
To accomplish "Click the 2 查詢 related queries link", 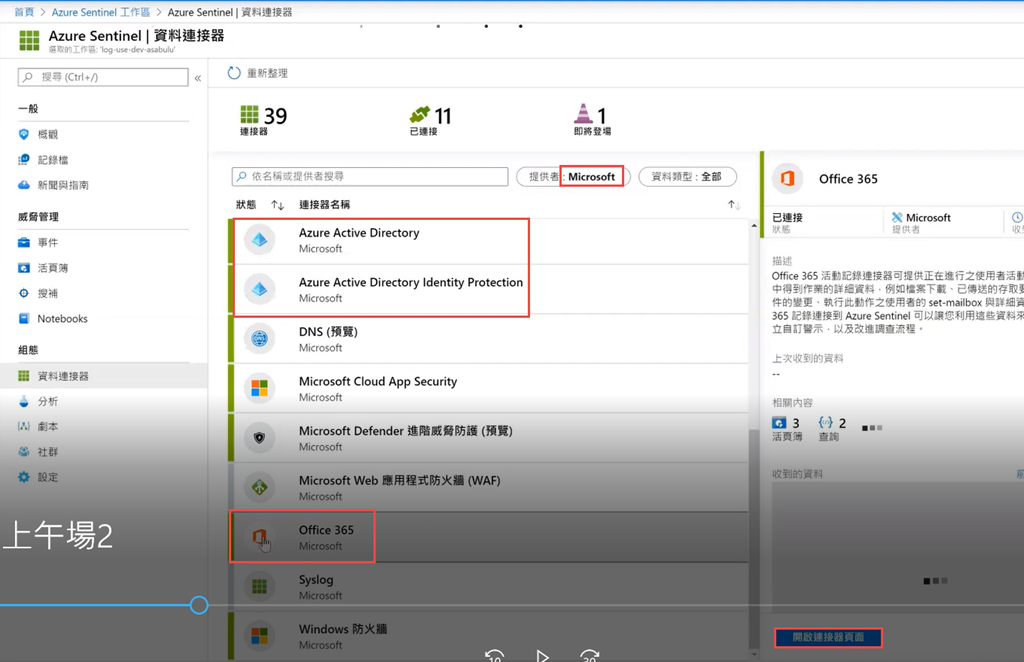I will point(832,429).
